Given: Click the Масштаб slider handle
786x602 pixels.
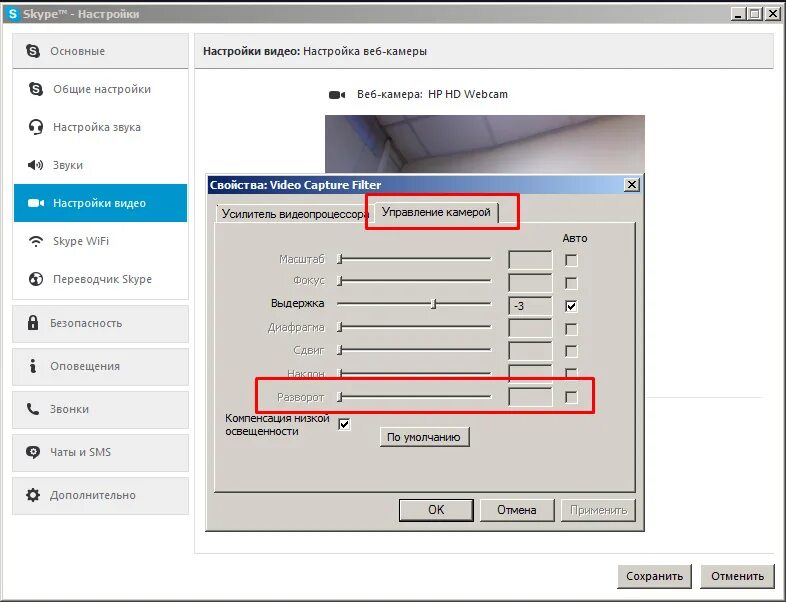Looking at the screenshot, I should tap(340, 259).
